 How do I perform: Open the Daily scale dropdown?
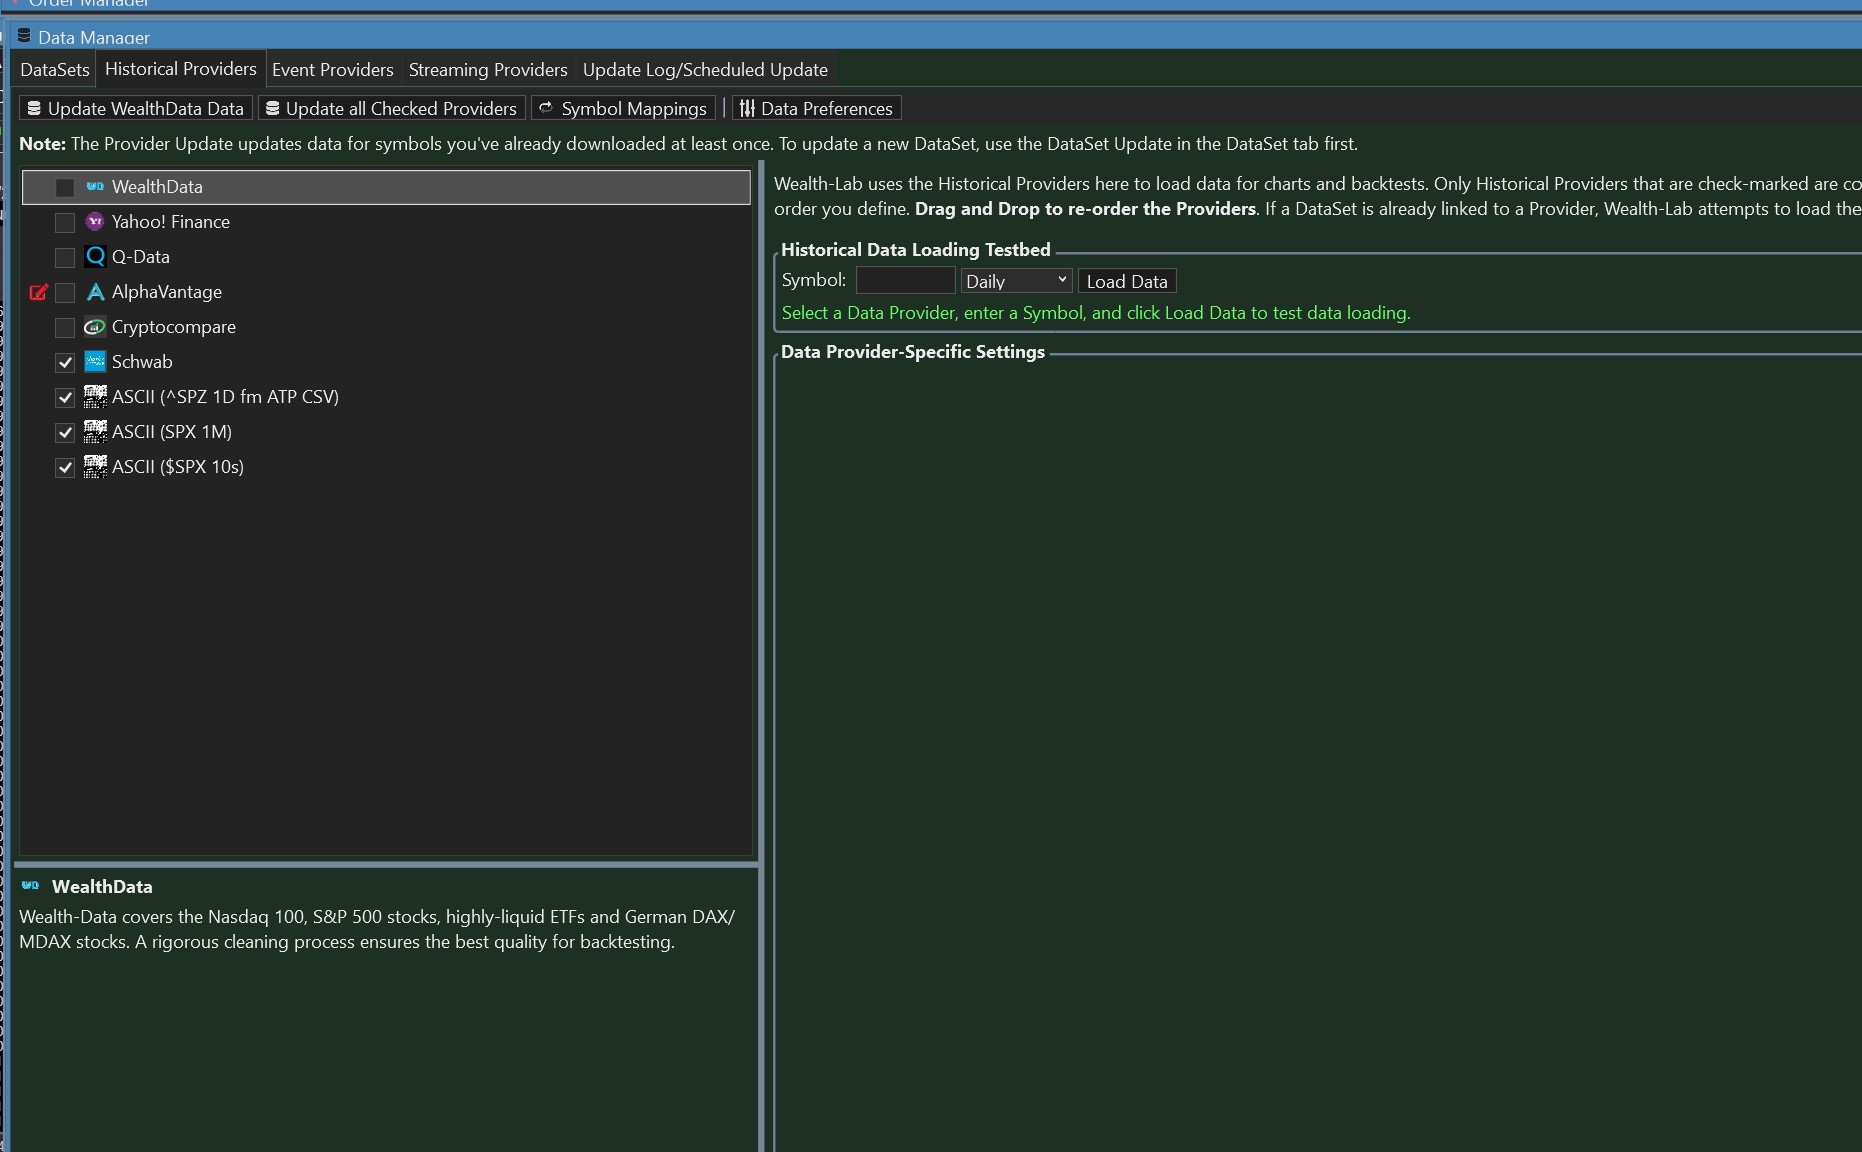click(1016, 281)
